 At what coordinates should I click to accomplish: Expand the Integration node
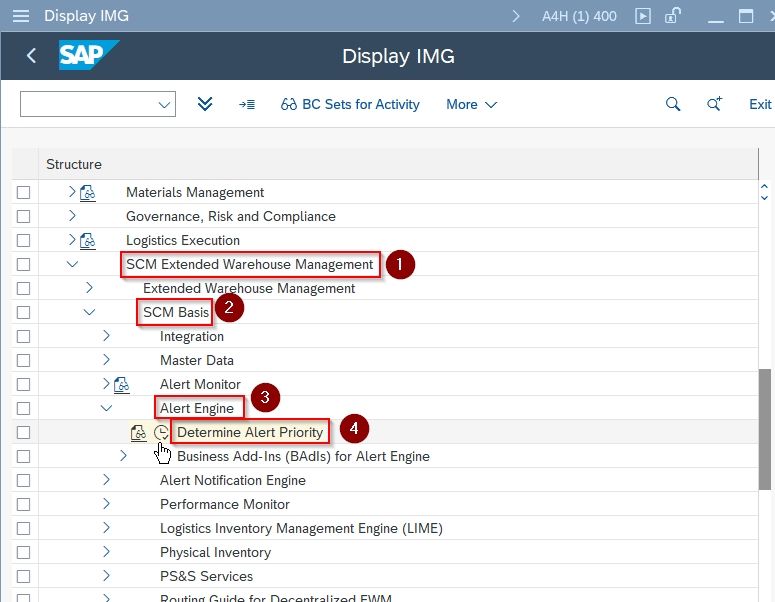point(106,336)
